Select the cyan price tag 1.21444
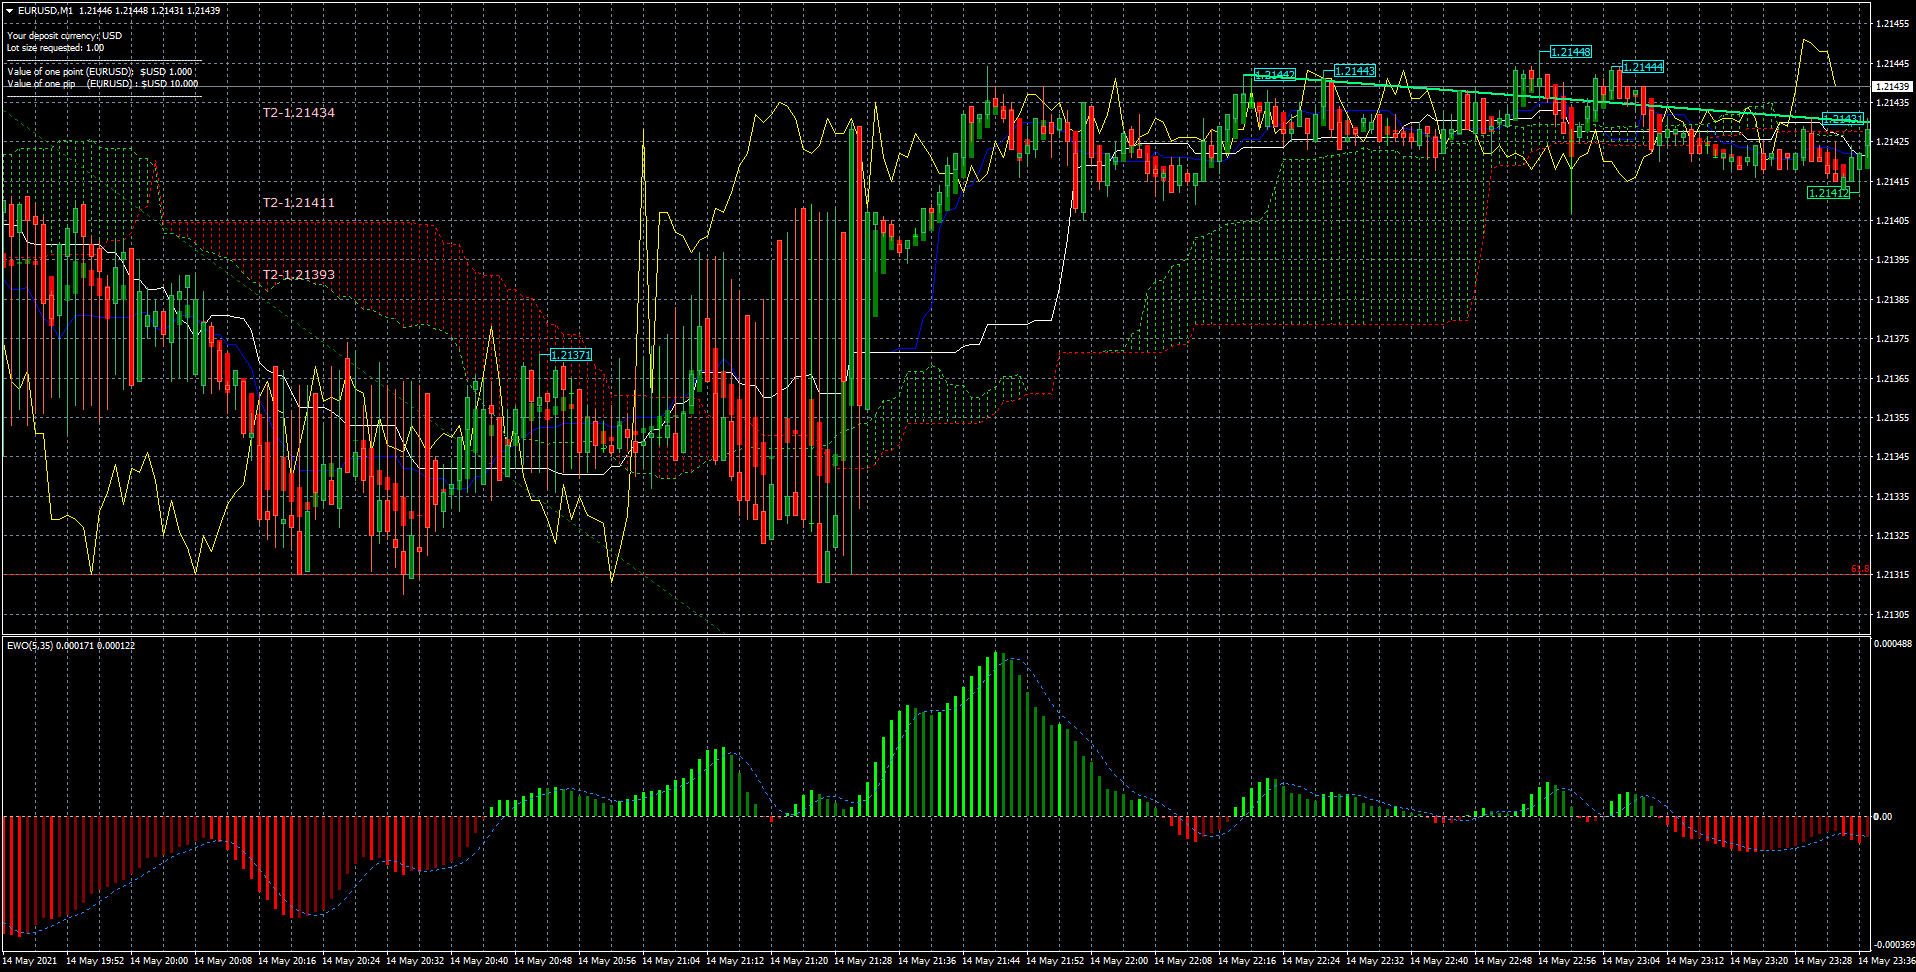Image resolution: width=1916 pixels, height=972 pixels. 1643,68
